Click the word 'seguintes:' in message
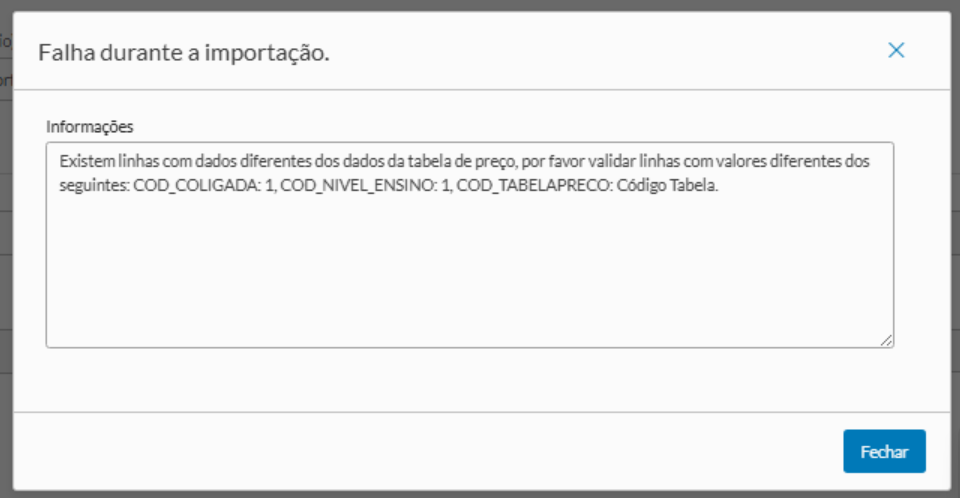The image size is (960, 498). [x=93, y=187]
